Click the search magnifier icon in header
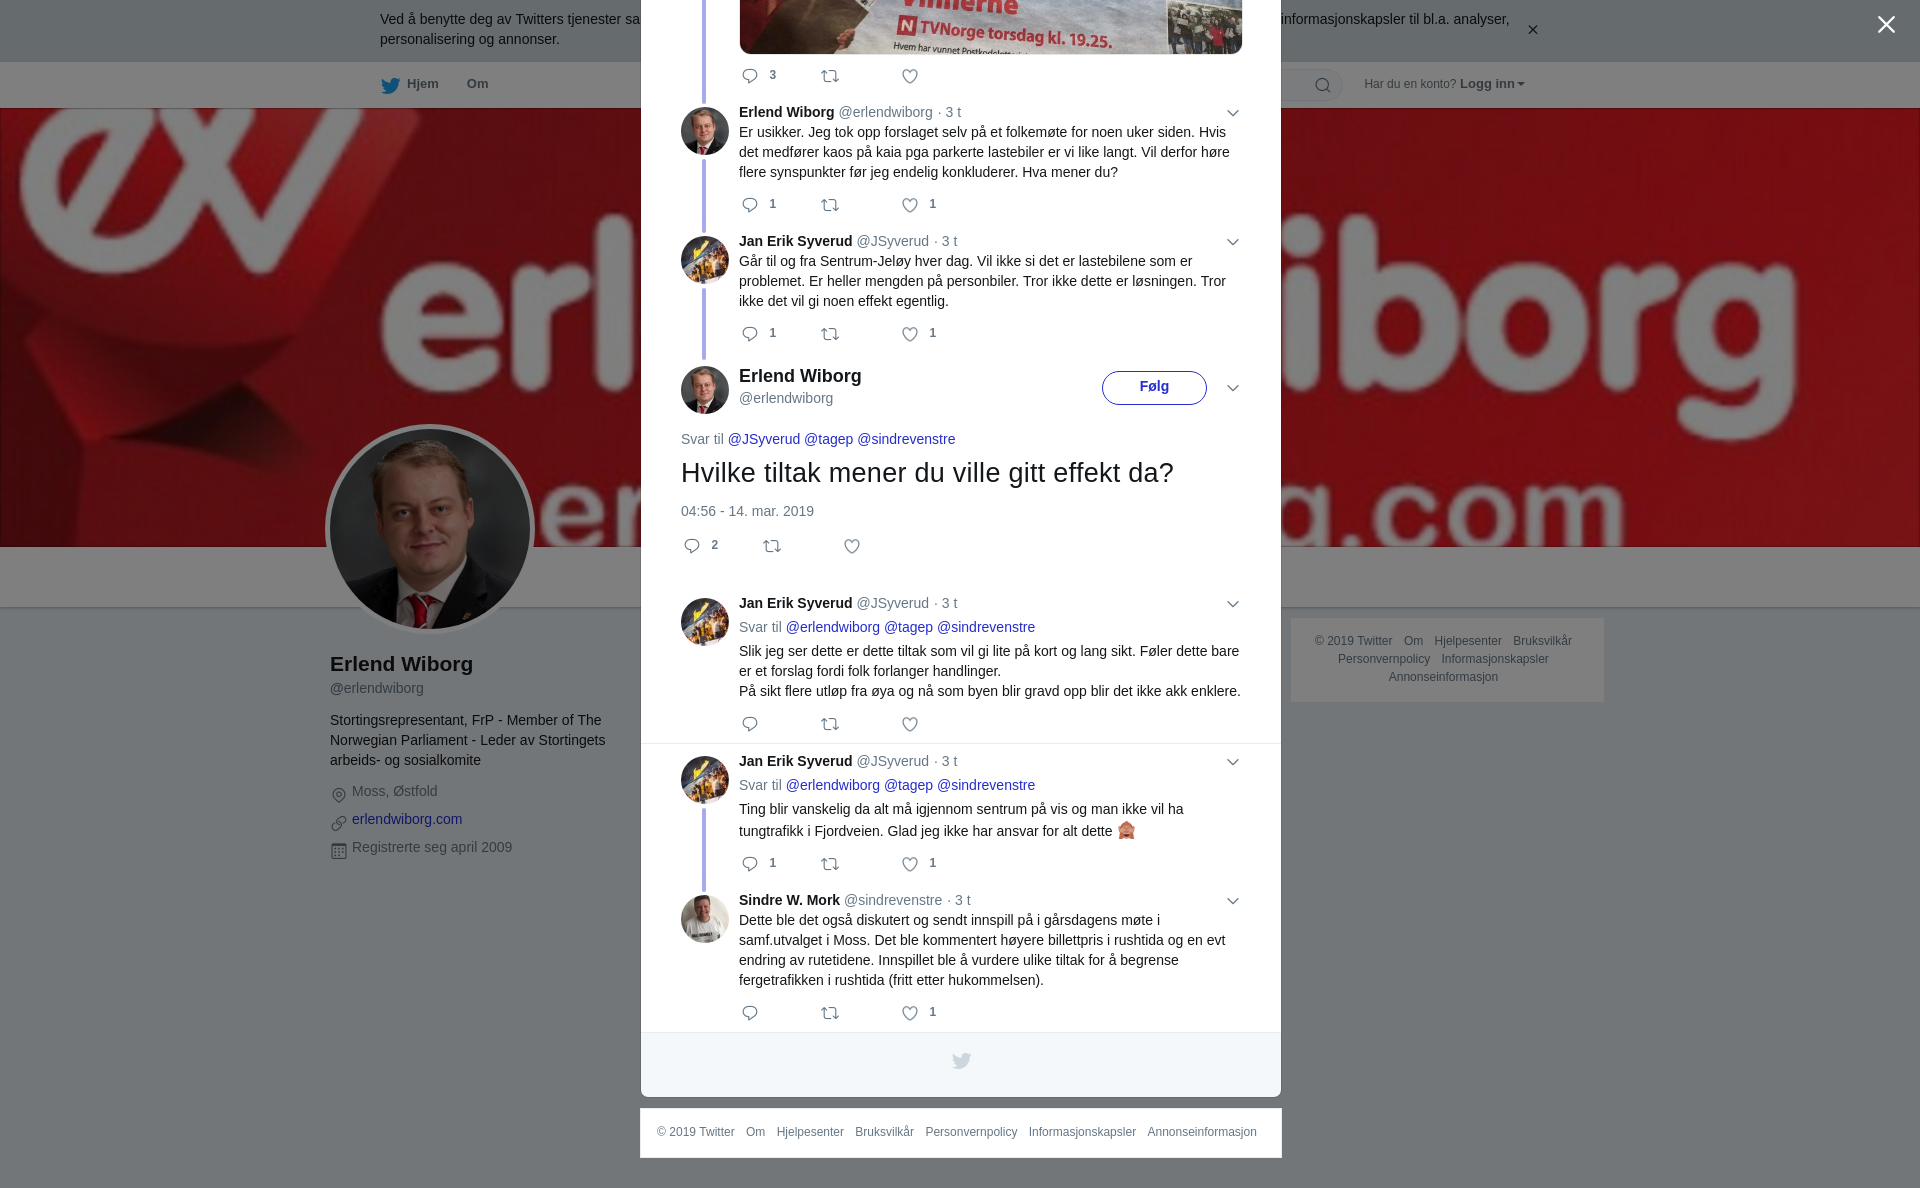1920x1188 pixels. [1323, 85]
